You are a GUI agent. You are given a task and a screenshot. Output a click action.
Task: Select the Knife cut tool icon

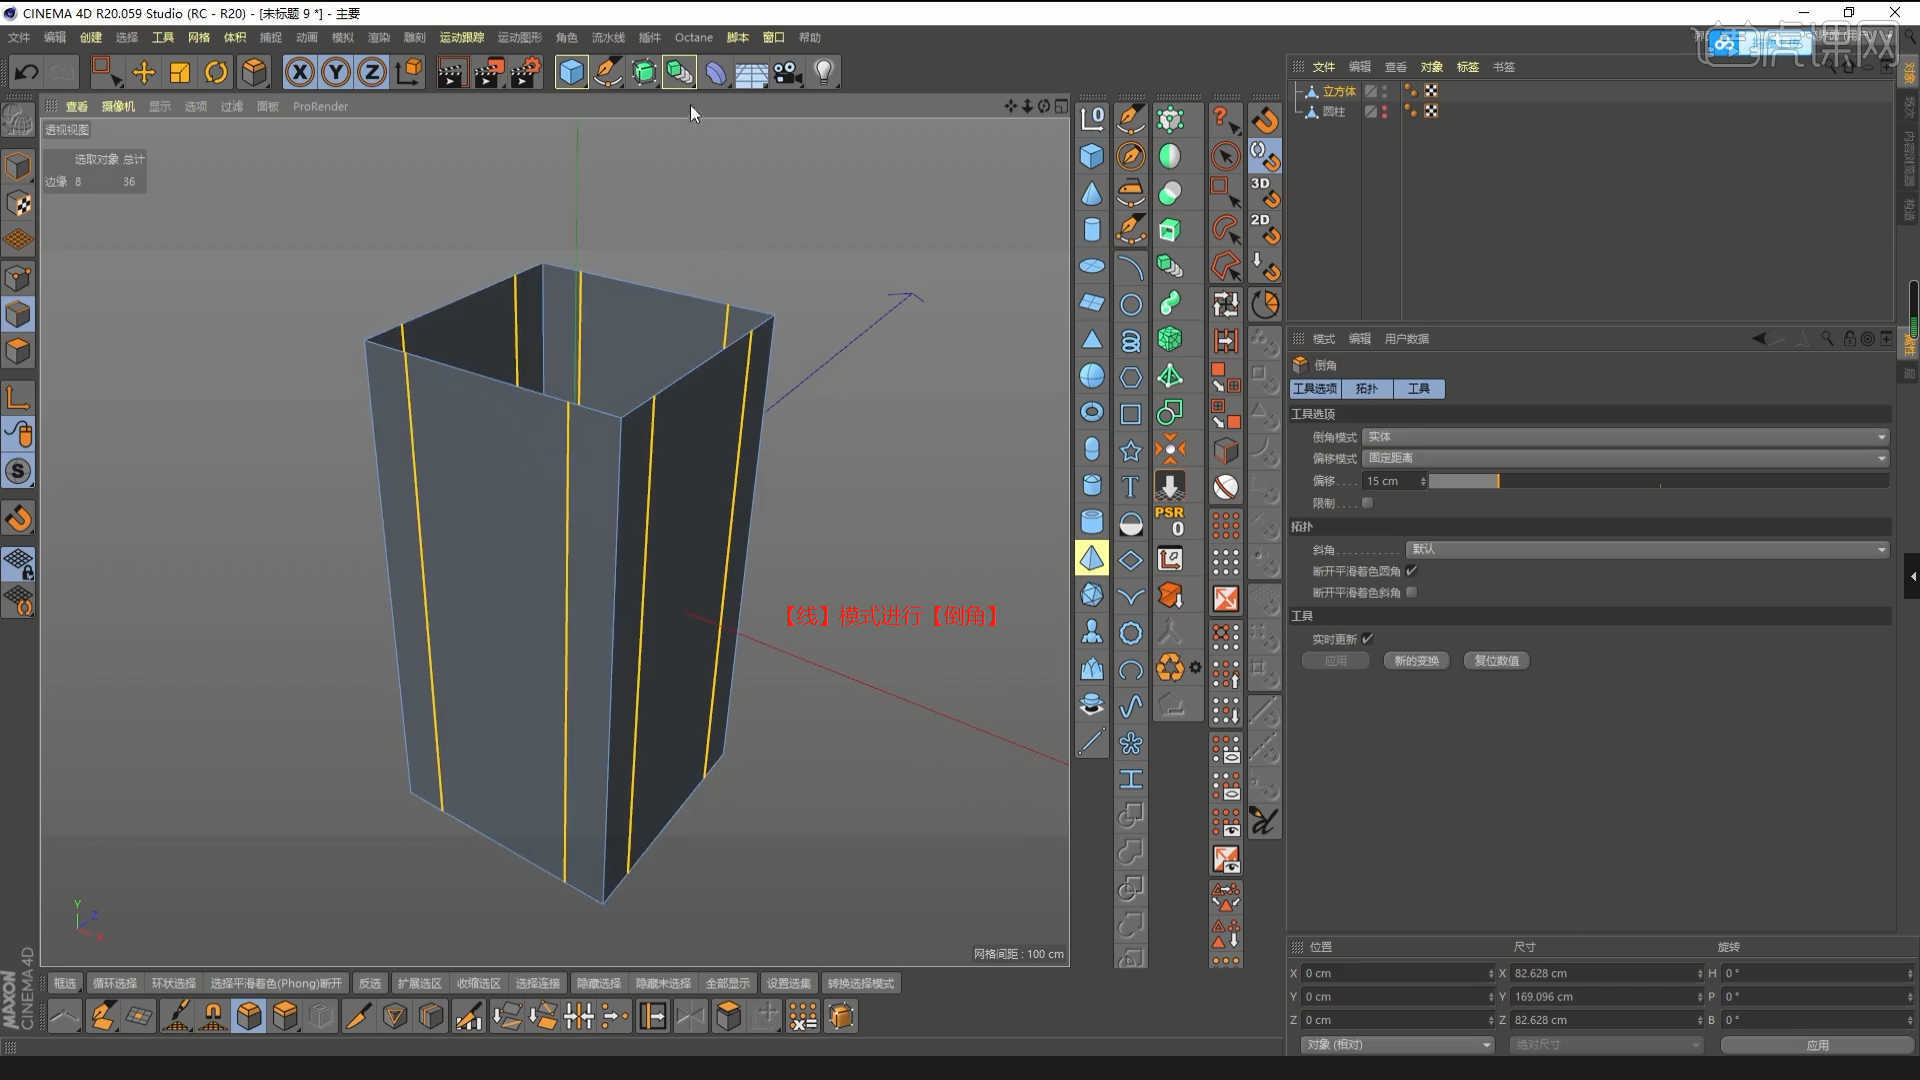coord(357,1017)
